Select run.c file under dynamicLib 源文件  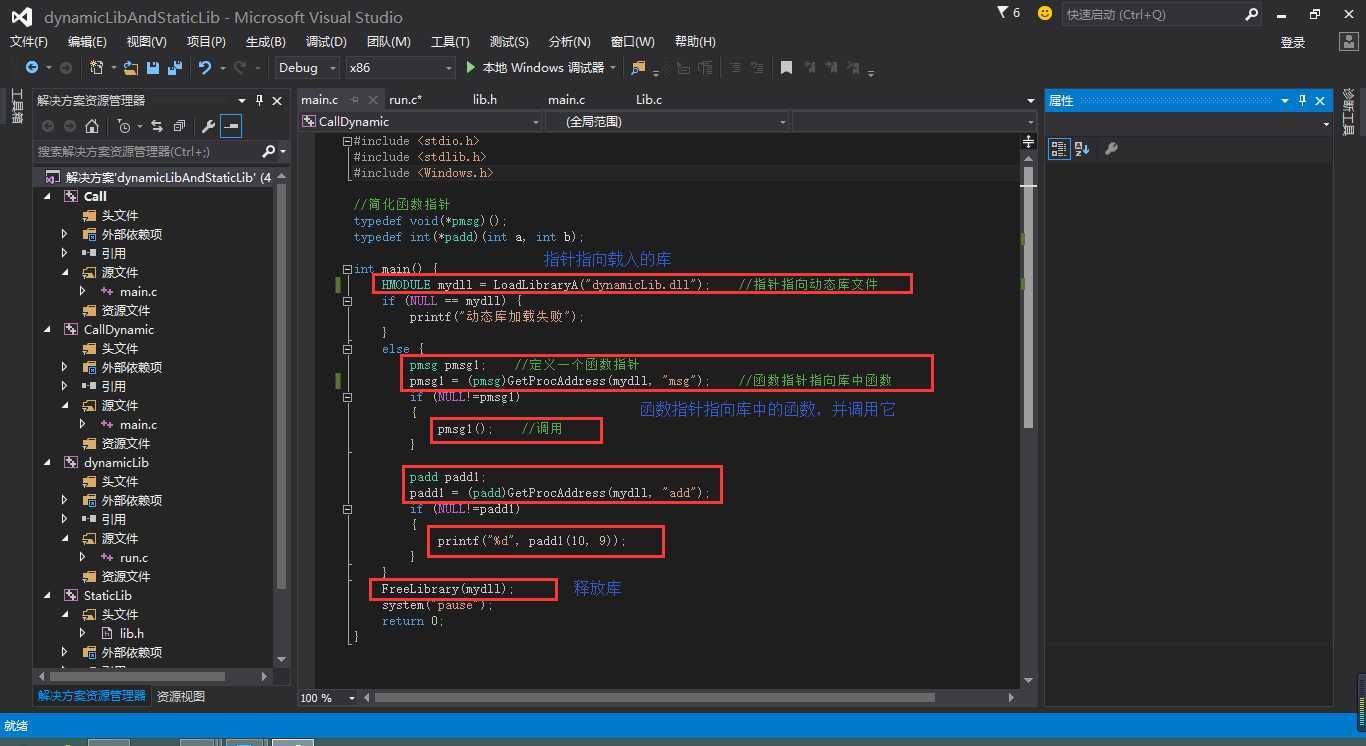(134, 558)
